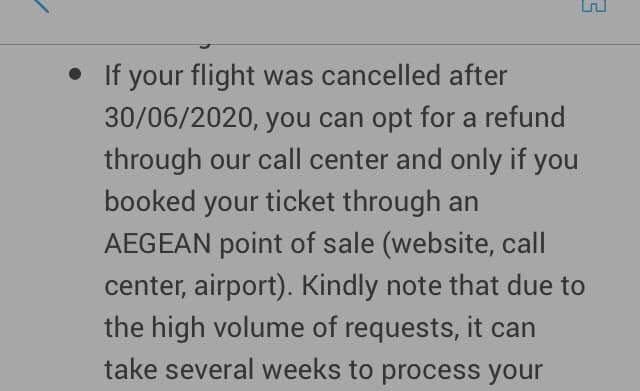Select the 'booked your ticket through an' line
This screenshot has width=640, height=391.
coord(291,202)
